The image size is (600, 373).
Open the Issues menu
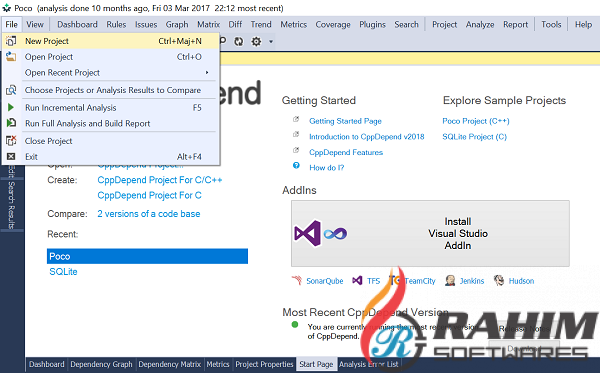click(146, 24)
